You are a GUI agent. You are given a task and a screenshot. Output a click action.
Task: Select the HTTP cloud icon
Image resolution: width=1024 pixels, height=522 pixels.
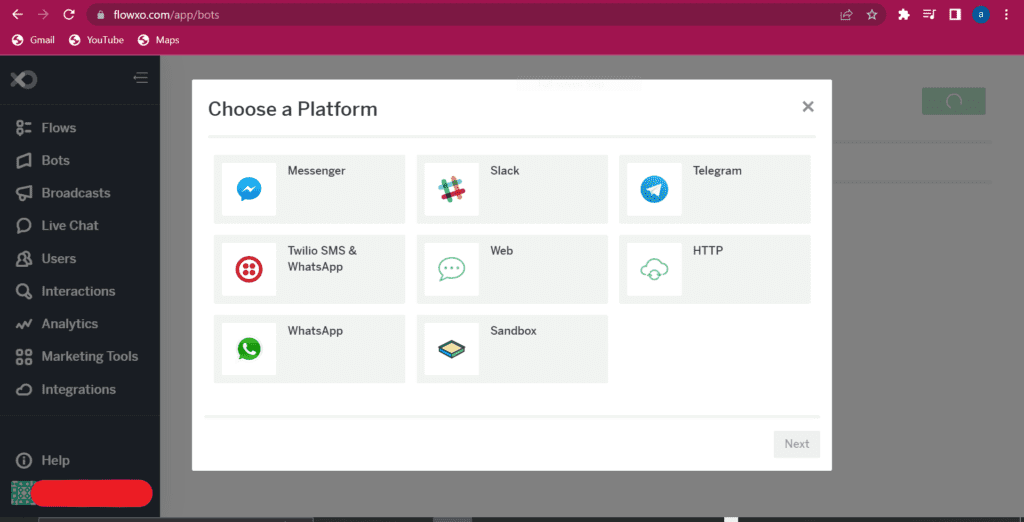point(654,269)
